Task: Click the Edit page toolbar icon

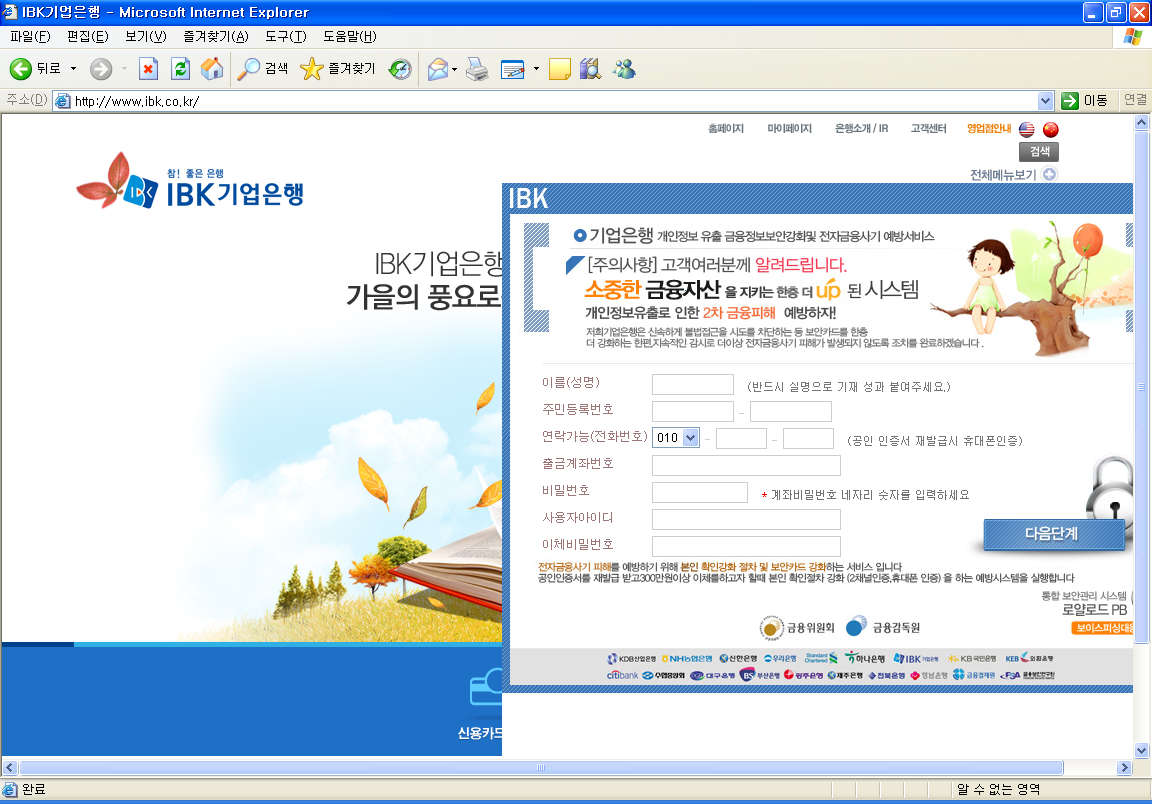Action: [513, 69]
